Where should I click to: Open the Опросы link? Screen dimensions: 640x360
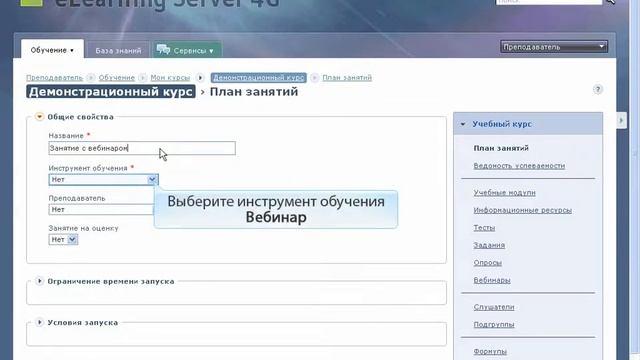pos(487,263)
